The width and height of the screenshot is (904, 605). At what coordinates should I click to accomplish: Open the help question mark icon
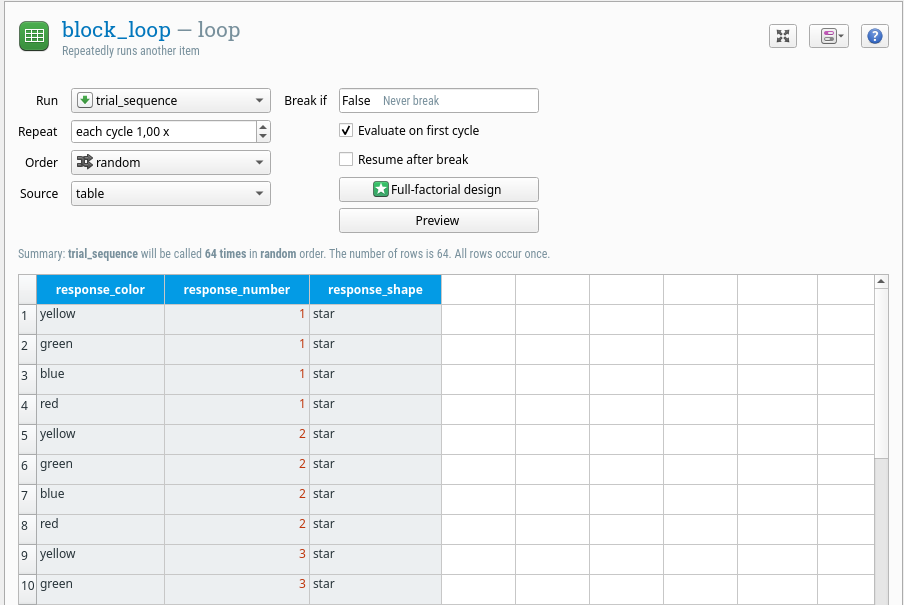874,36
